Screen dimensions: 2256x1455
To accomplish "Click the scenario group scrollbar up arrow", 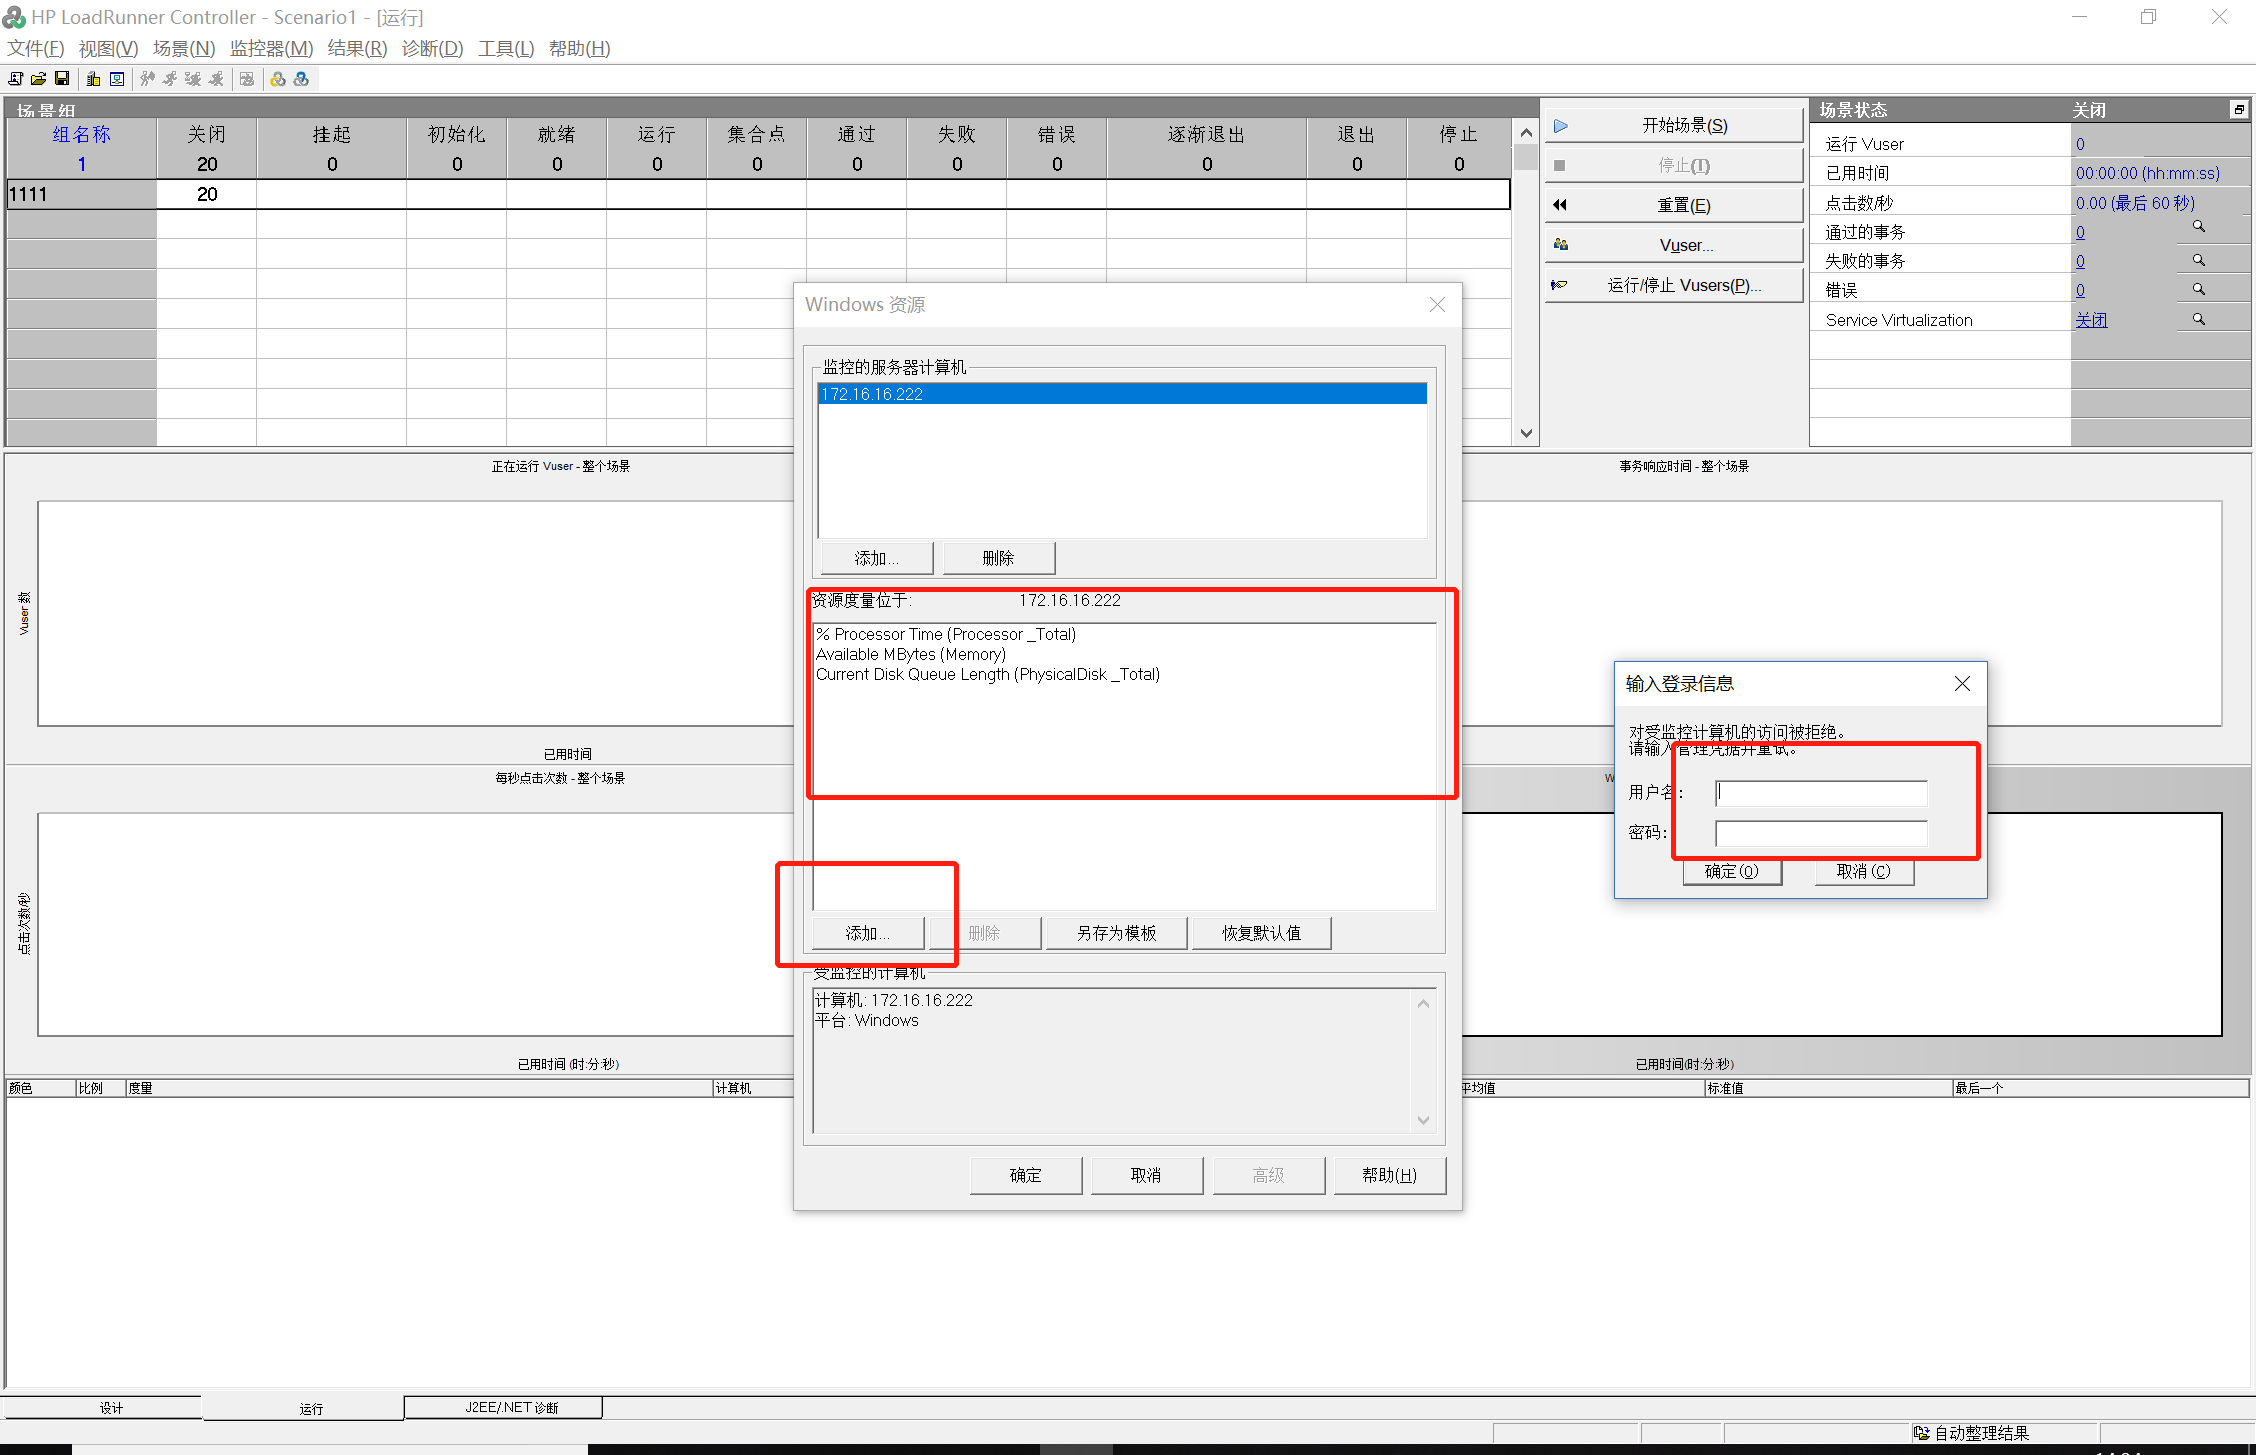I will [1525, 131].
